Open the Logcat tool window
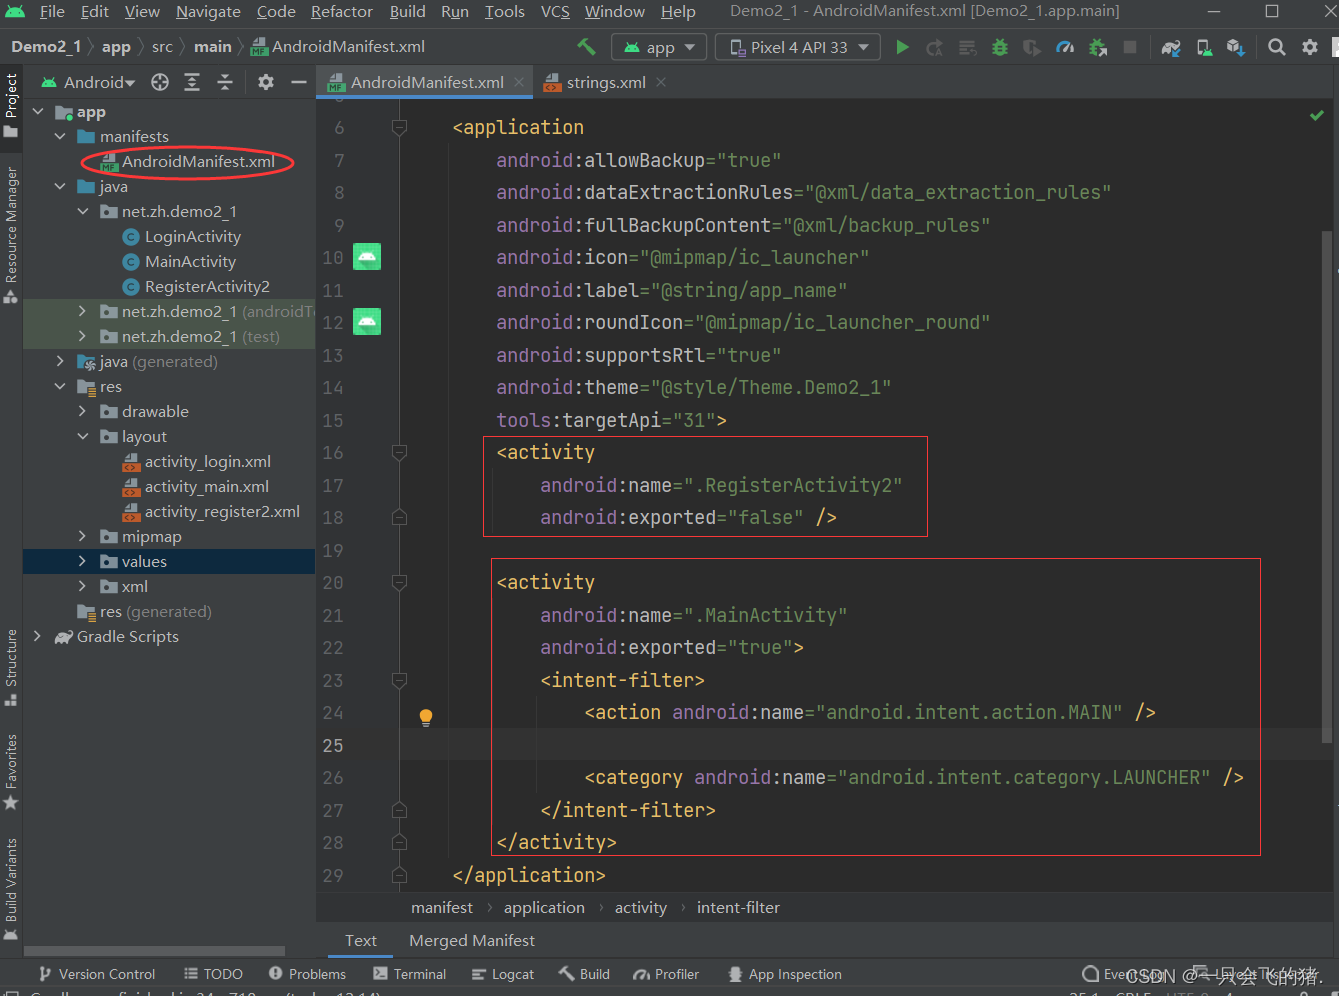This screenshot has width=1339, height=996. [503, 974]
